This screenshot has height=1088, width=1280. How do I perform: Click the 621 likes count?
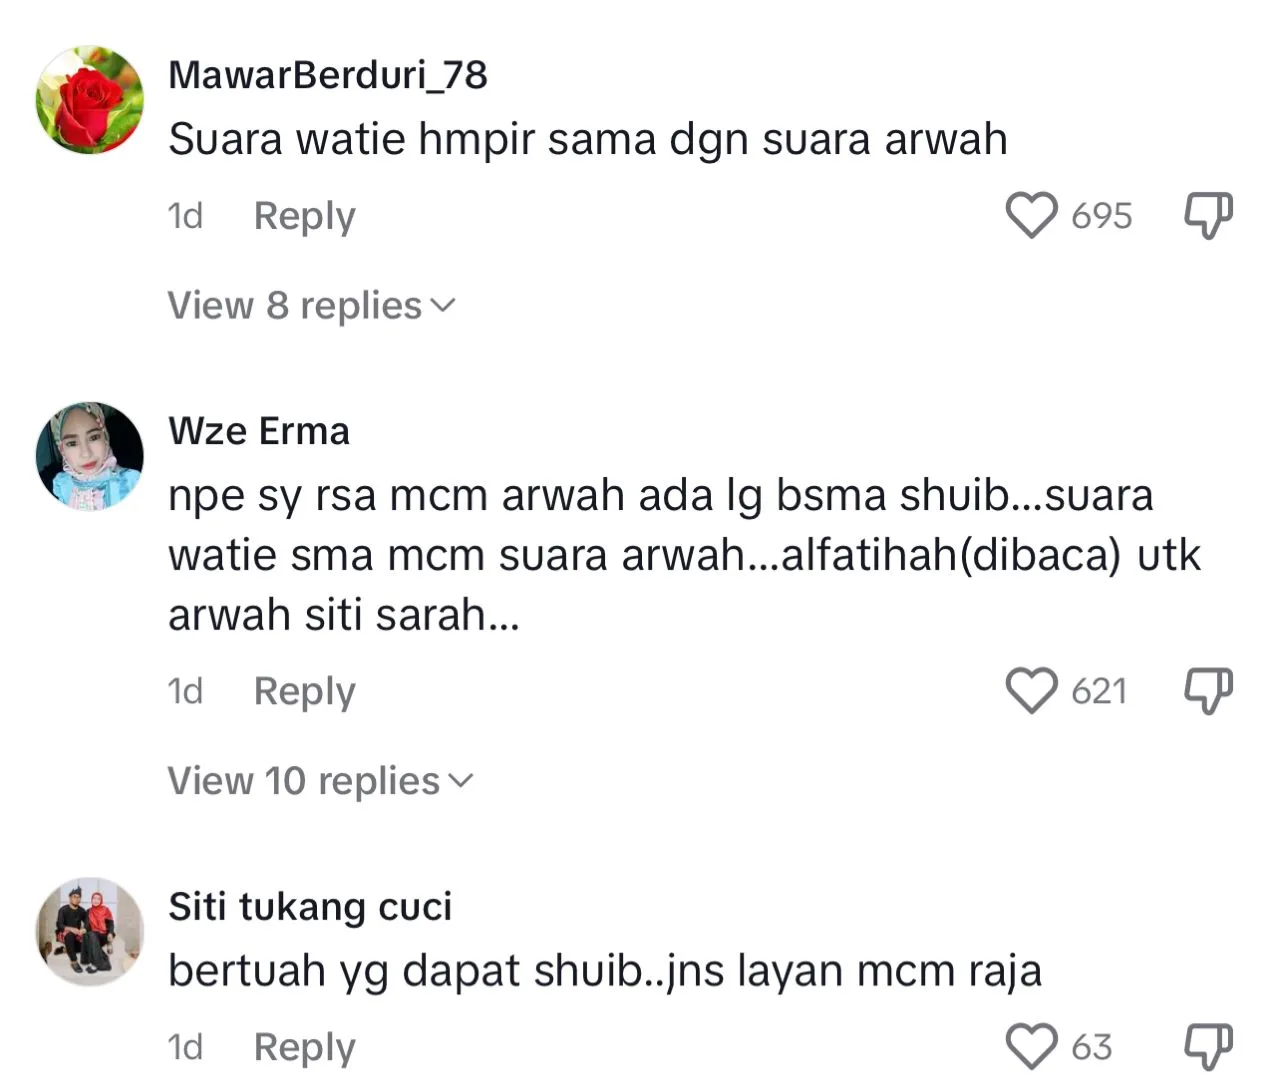click(1099, 691)
